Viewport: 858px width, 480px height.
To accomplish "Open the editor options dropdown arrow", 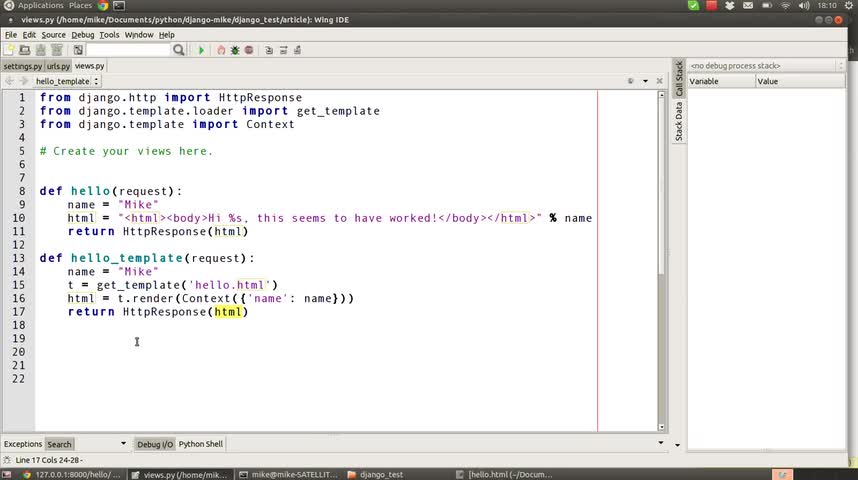I will tap(645, 81).
